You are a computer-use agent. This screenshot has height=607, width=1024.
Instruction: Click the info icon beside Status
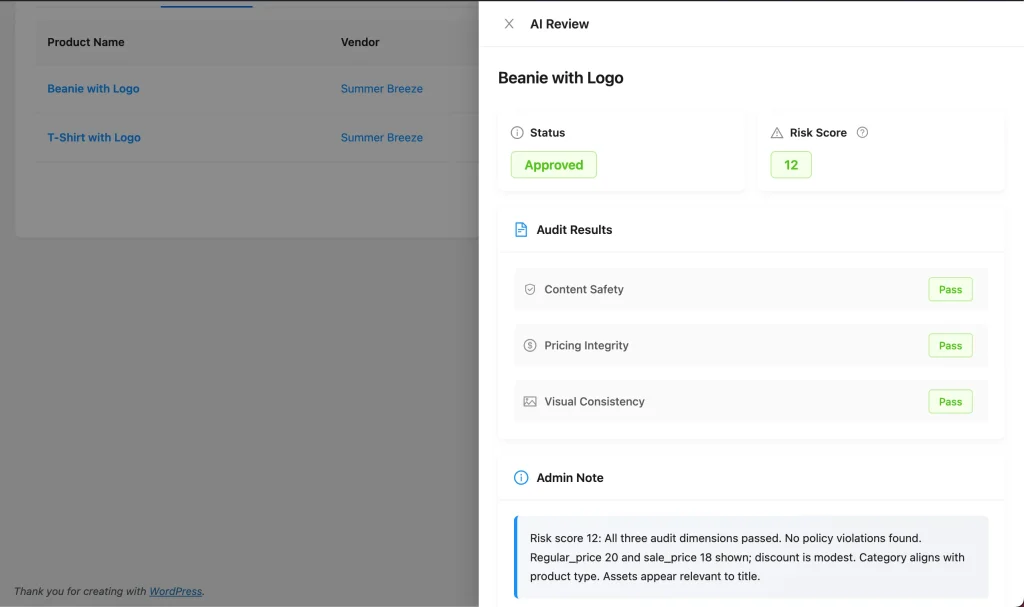517,132
